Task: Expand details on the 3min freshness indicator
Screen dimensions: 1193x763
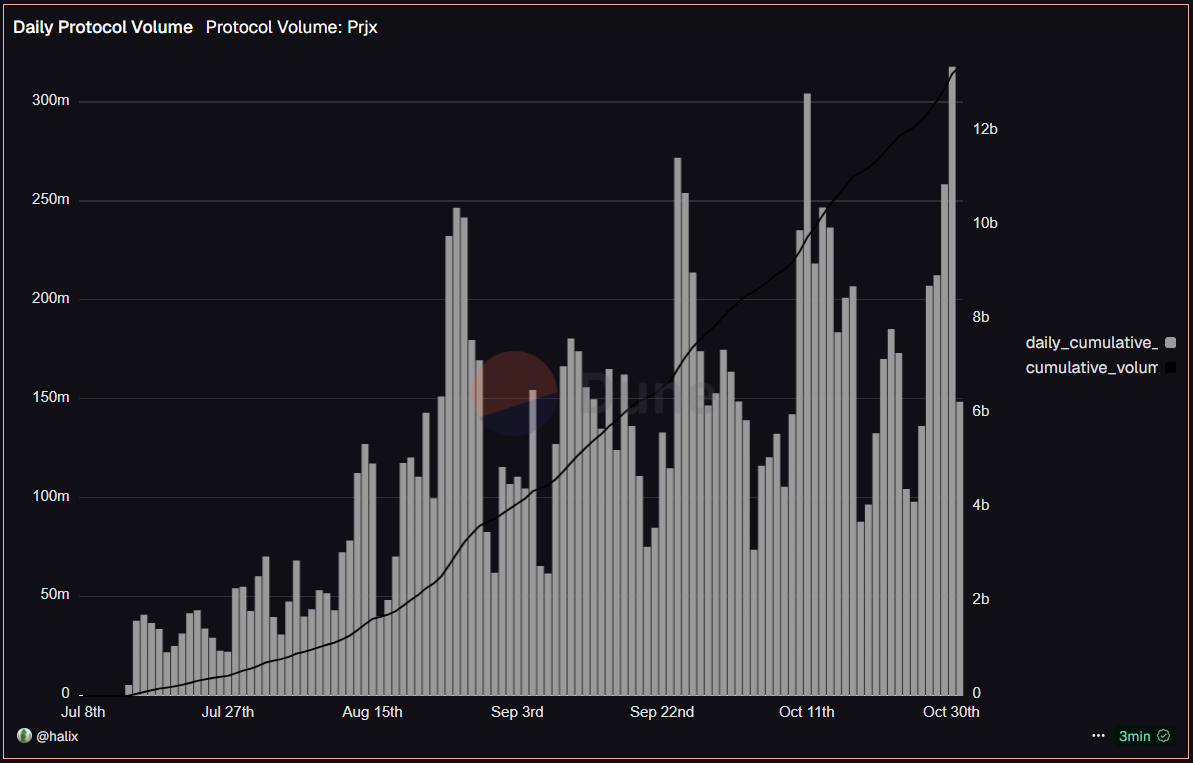Action: pyautogui.click(x=1143, y=736)
